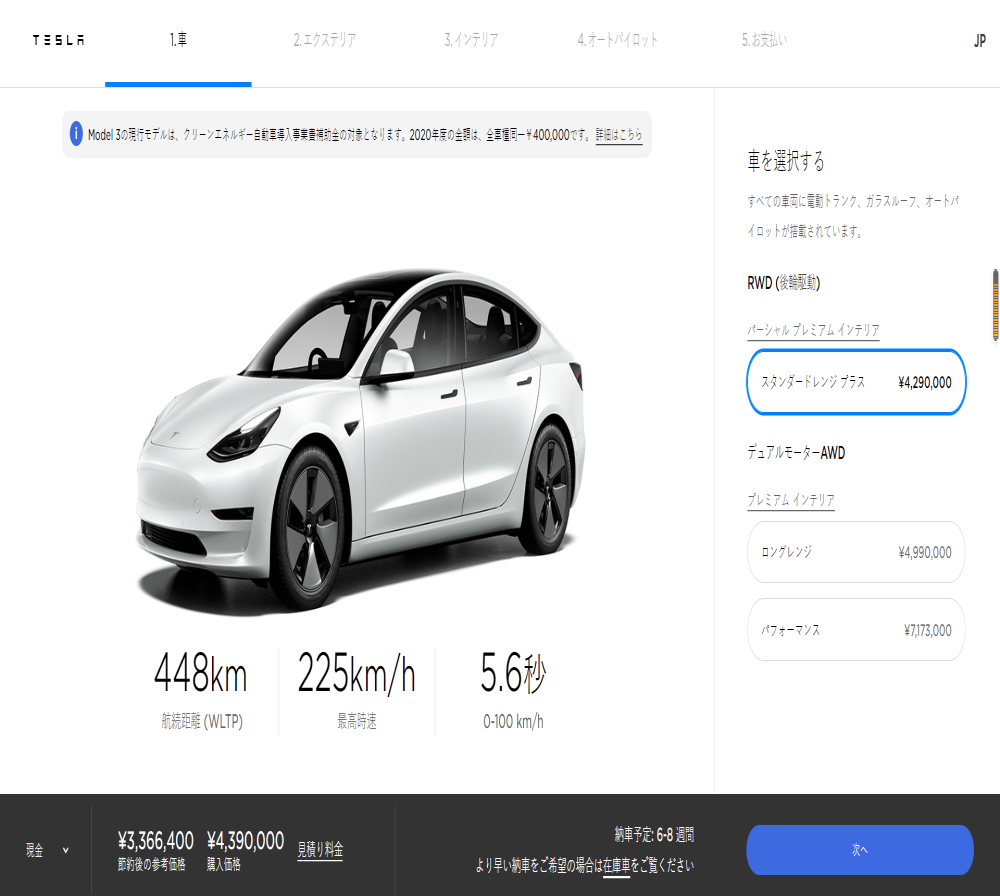1000x896 pixels.
Task: Open the 1.車 tab
Action: 179,40
